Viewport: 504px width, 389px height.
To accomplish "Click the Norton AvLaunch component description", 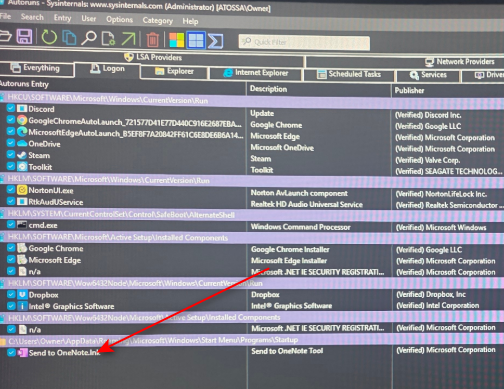I will 299,193.
